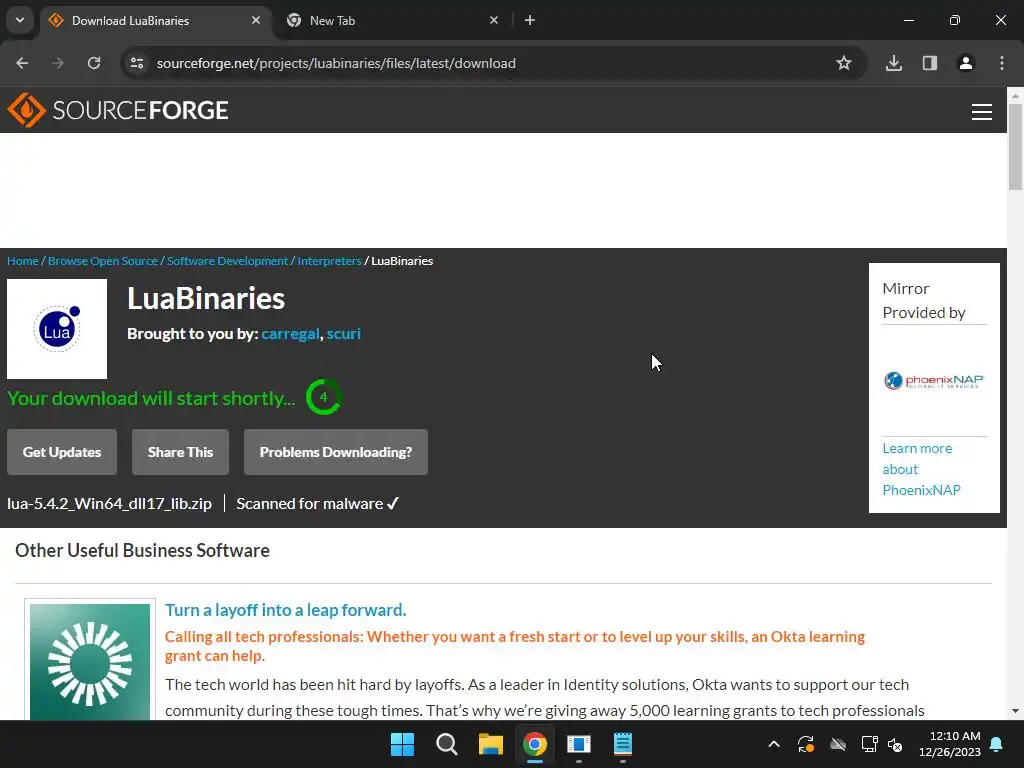Screen dimensions: 1024x768
Task: Click the LuaBinaries project heading
Action: (x=206, y=298)
